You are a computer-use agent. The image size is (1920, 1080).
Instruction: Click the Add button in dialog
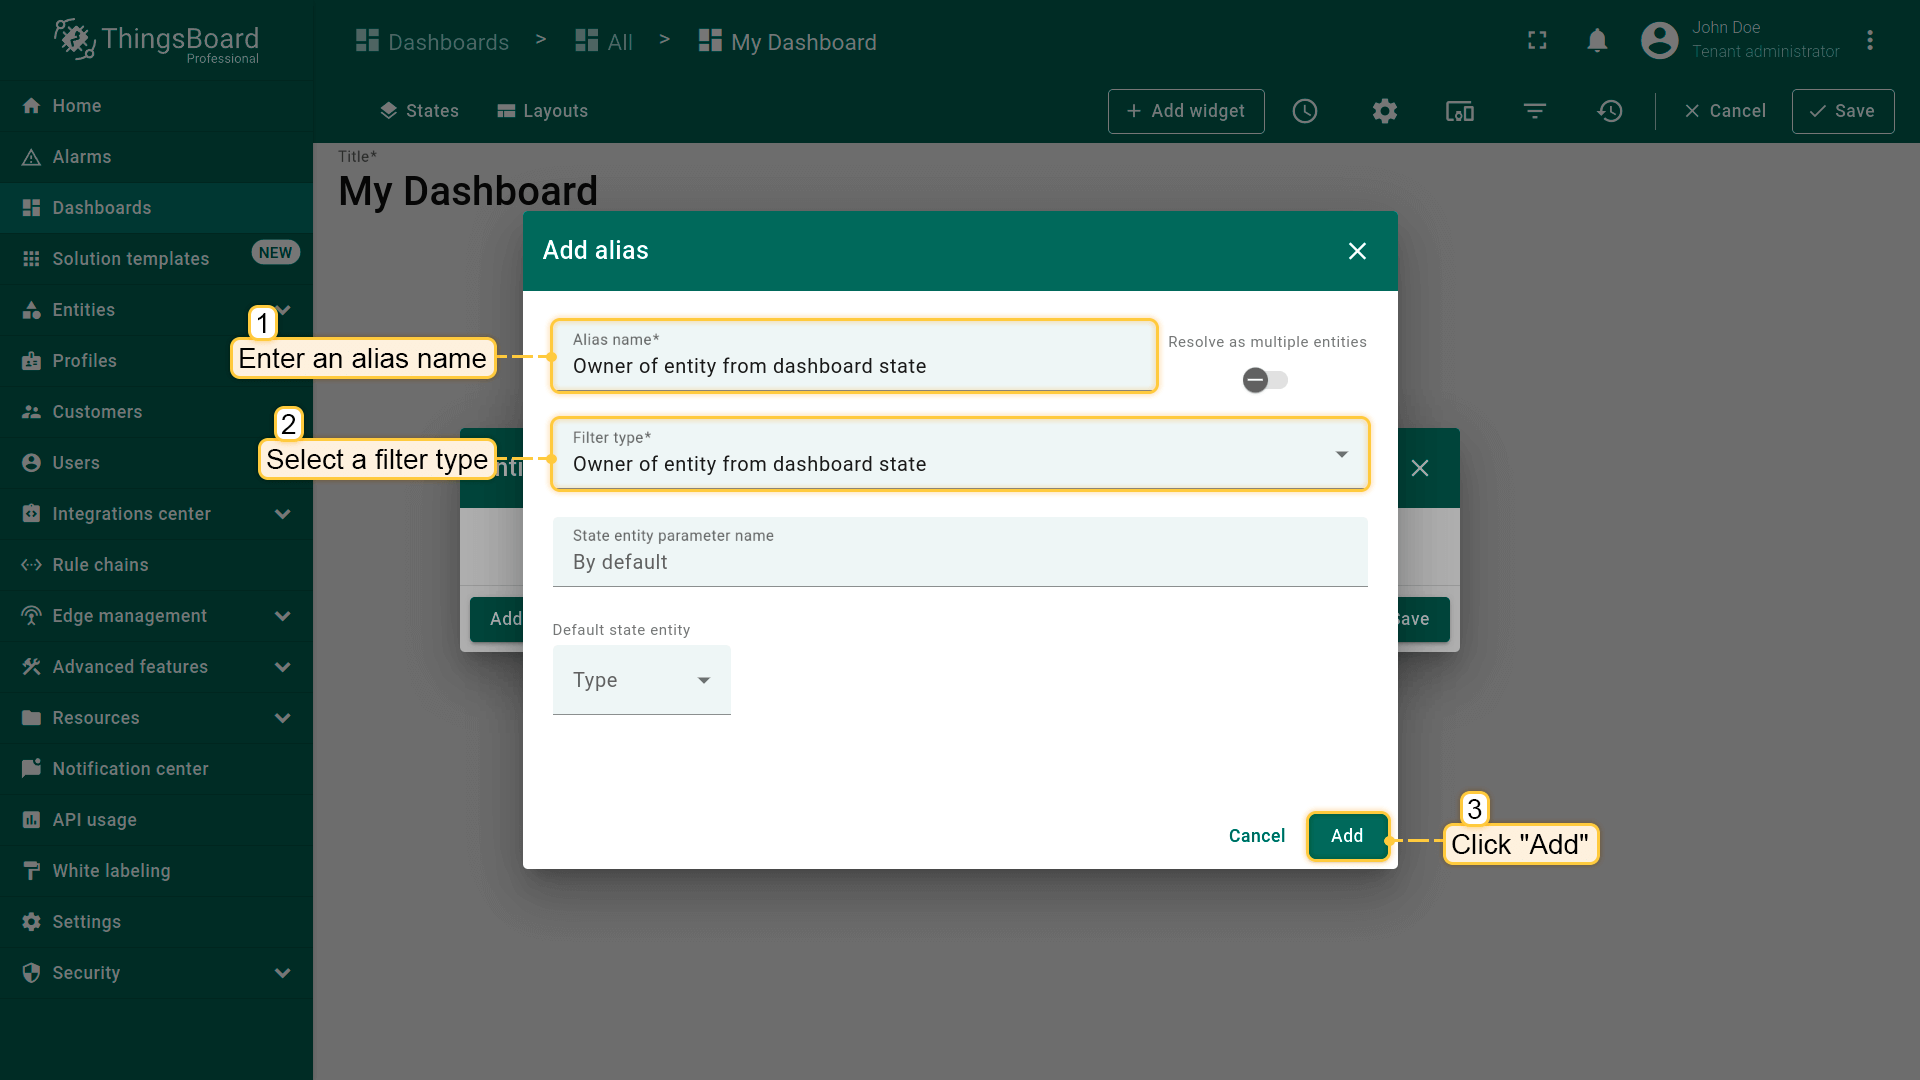(x=1346, y=836)
